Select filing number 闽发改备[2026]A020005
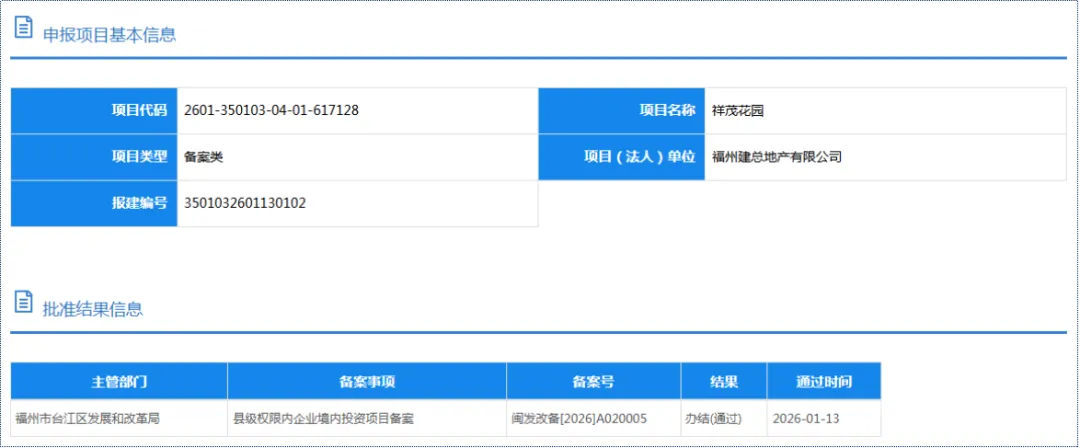This screenshot has width=1080, height=448. pyautogui.click(x=579, y=418)
